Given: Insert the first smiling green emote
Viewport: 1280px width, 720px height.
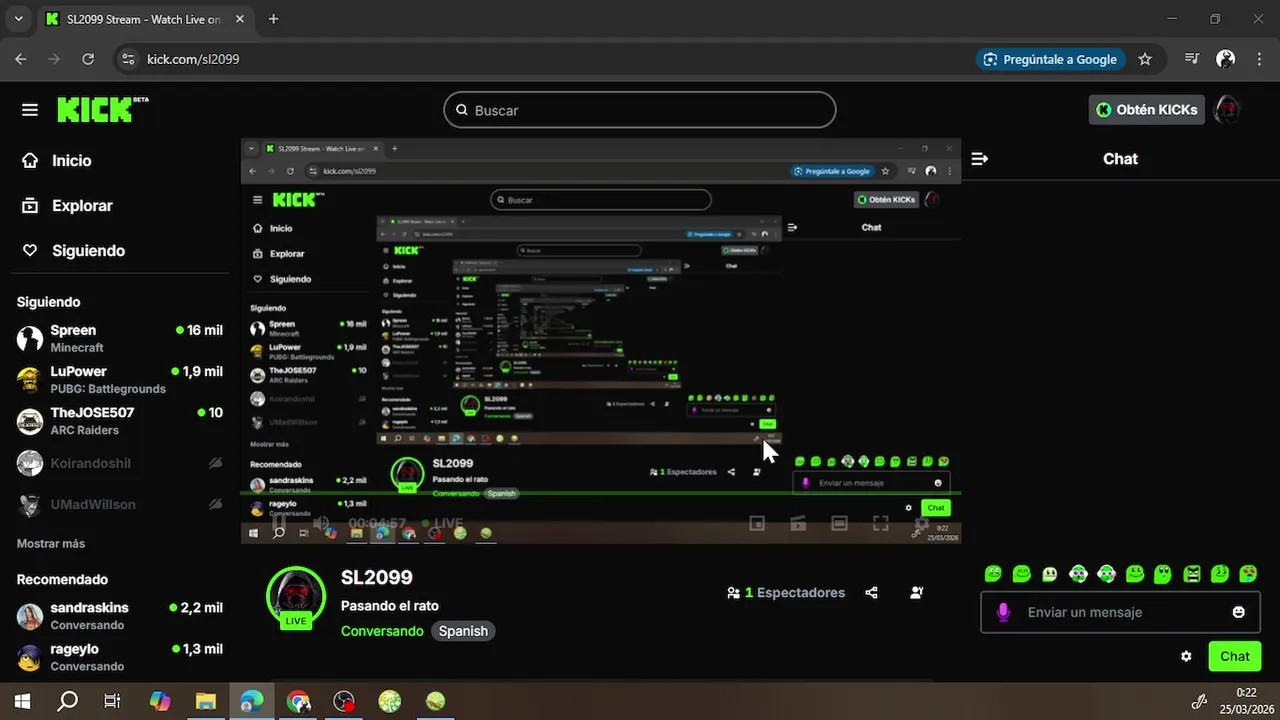Looking at the screenshot, I should (993, 574).
